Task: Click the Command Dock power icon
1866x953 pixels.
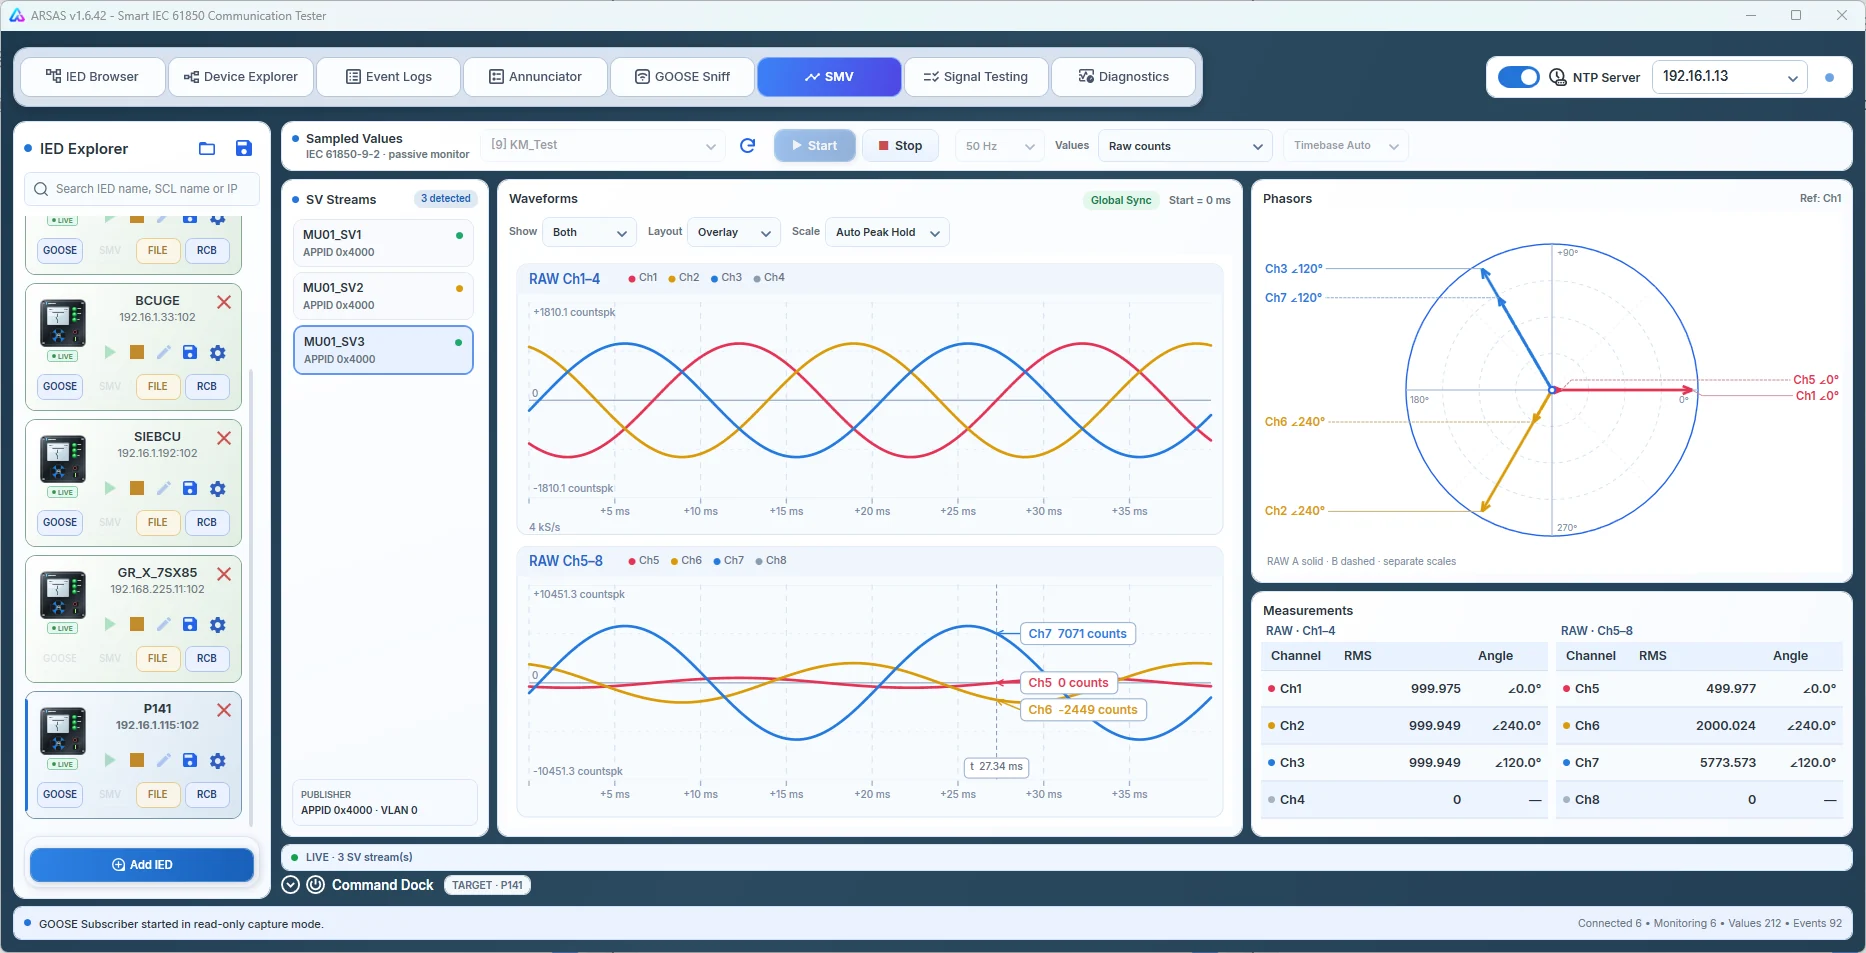Action: (x=315, y=885)
